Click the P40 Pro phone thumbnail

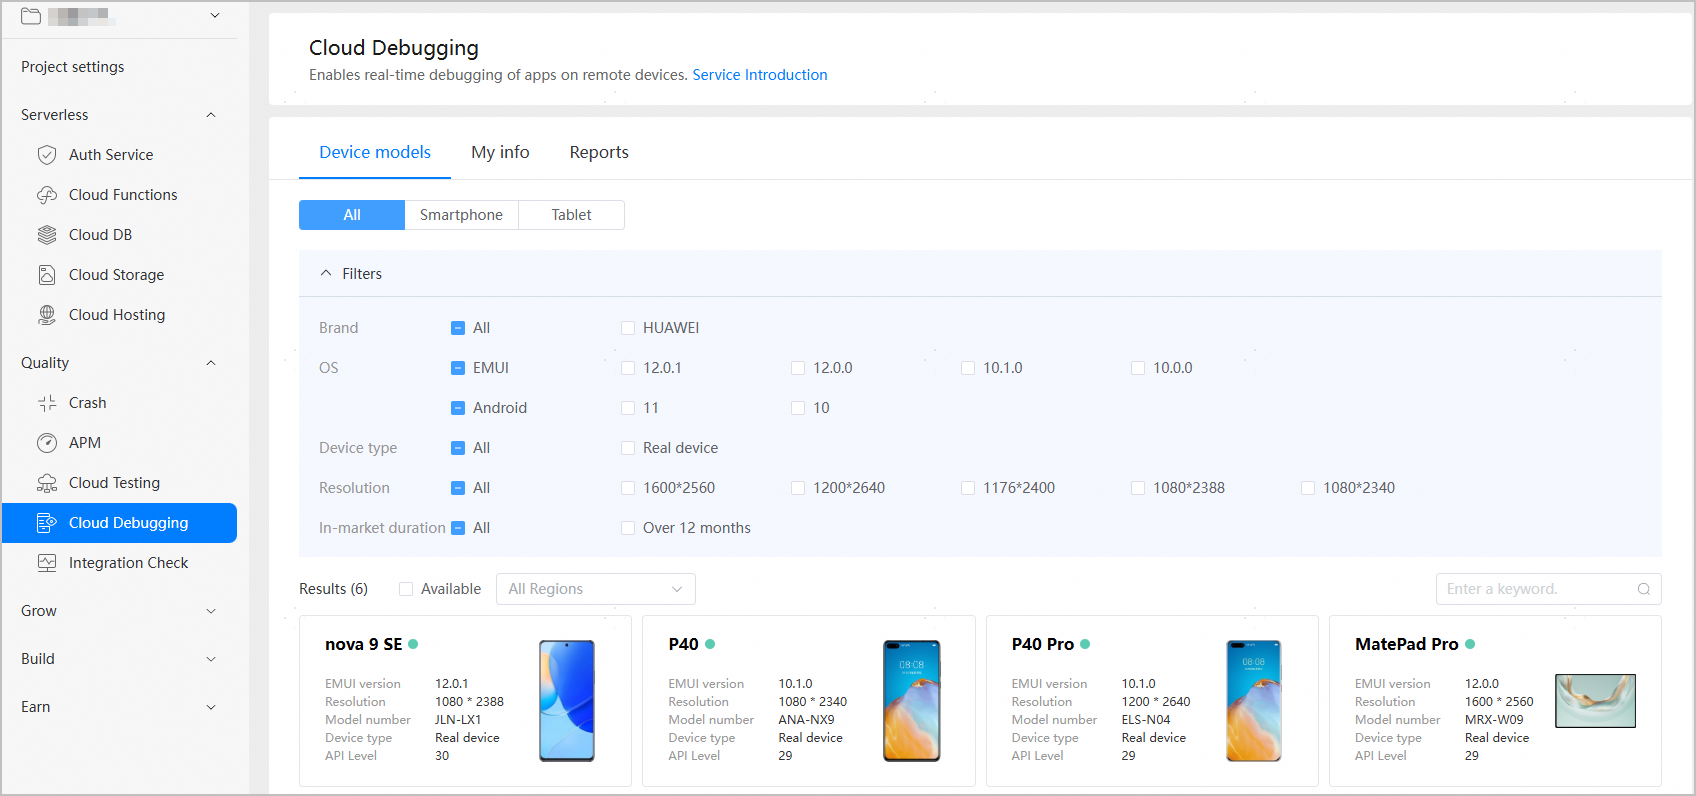[1254, 701]
